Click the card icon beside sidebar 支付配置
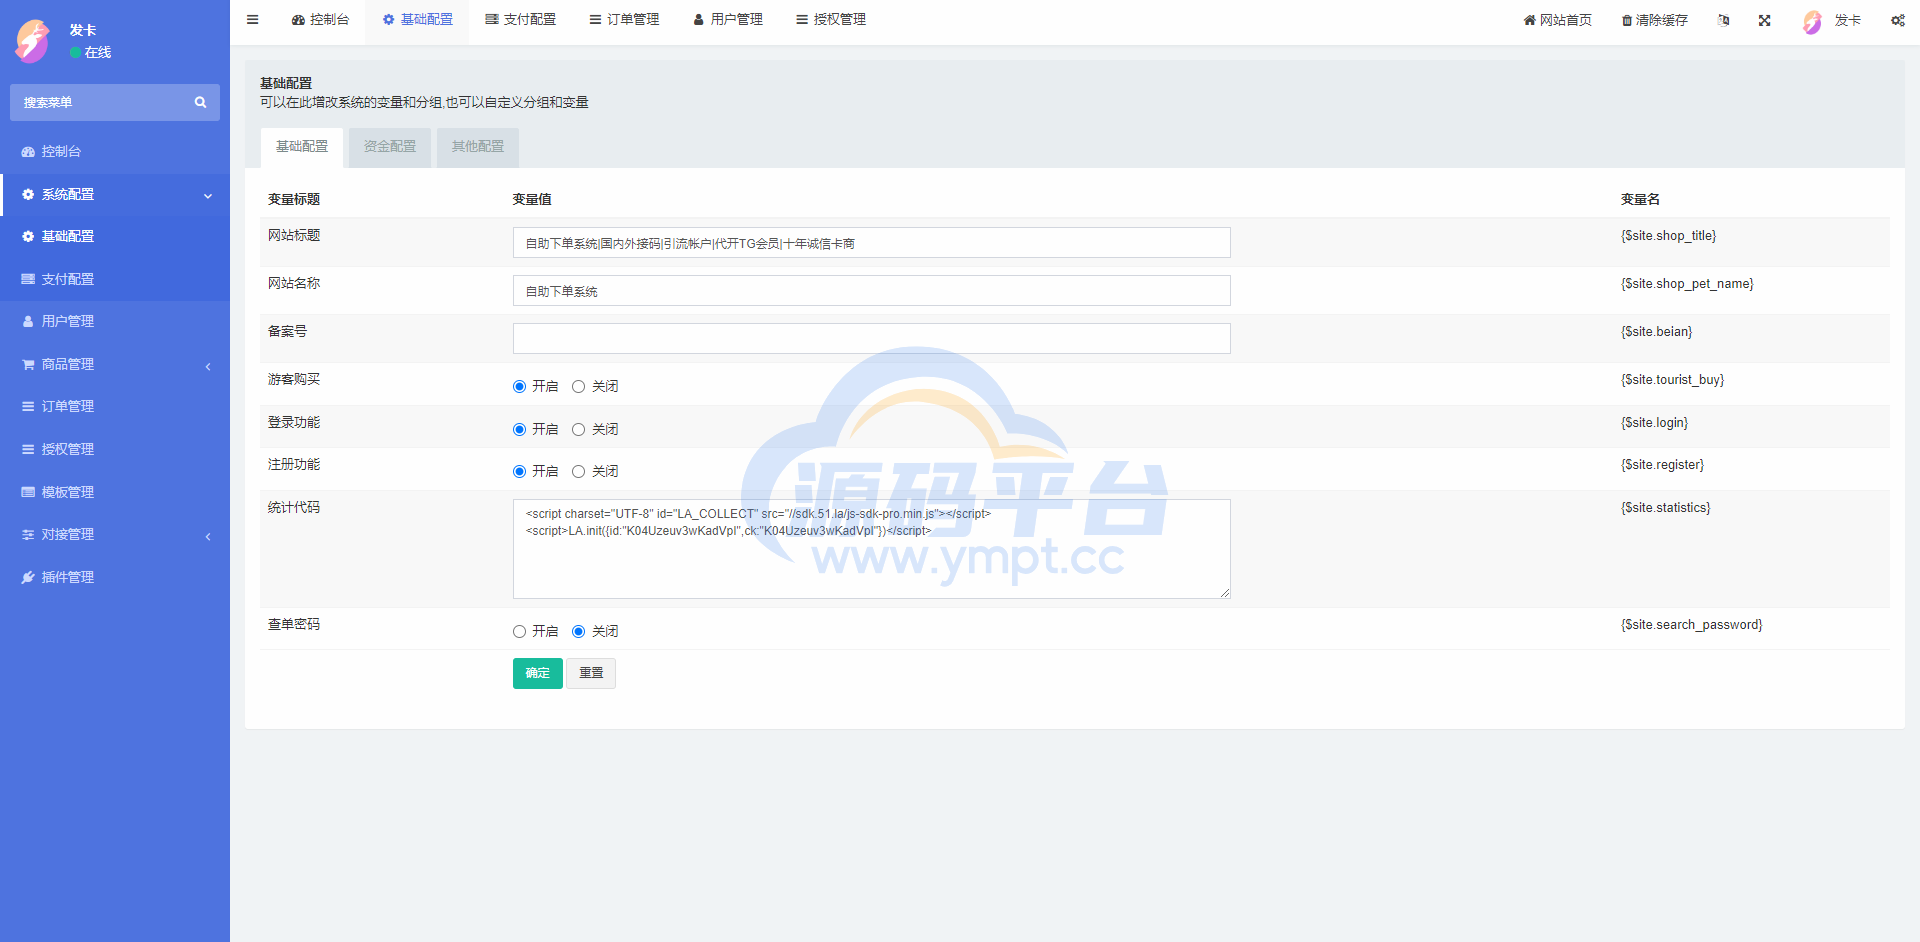The image size is (1920, 942). [28, 279]
